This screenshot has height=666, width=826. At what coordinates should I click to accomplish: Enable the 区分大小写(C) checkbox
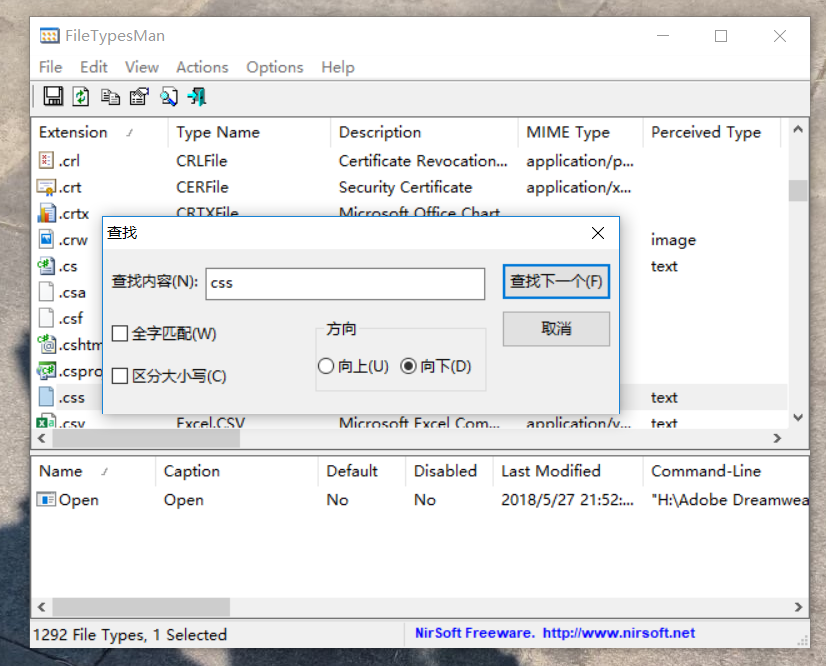click(x=120, y=376)
